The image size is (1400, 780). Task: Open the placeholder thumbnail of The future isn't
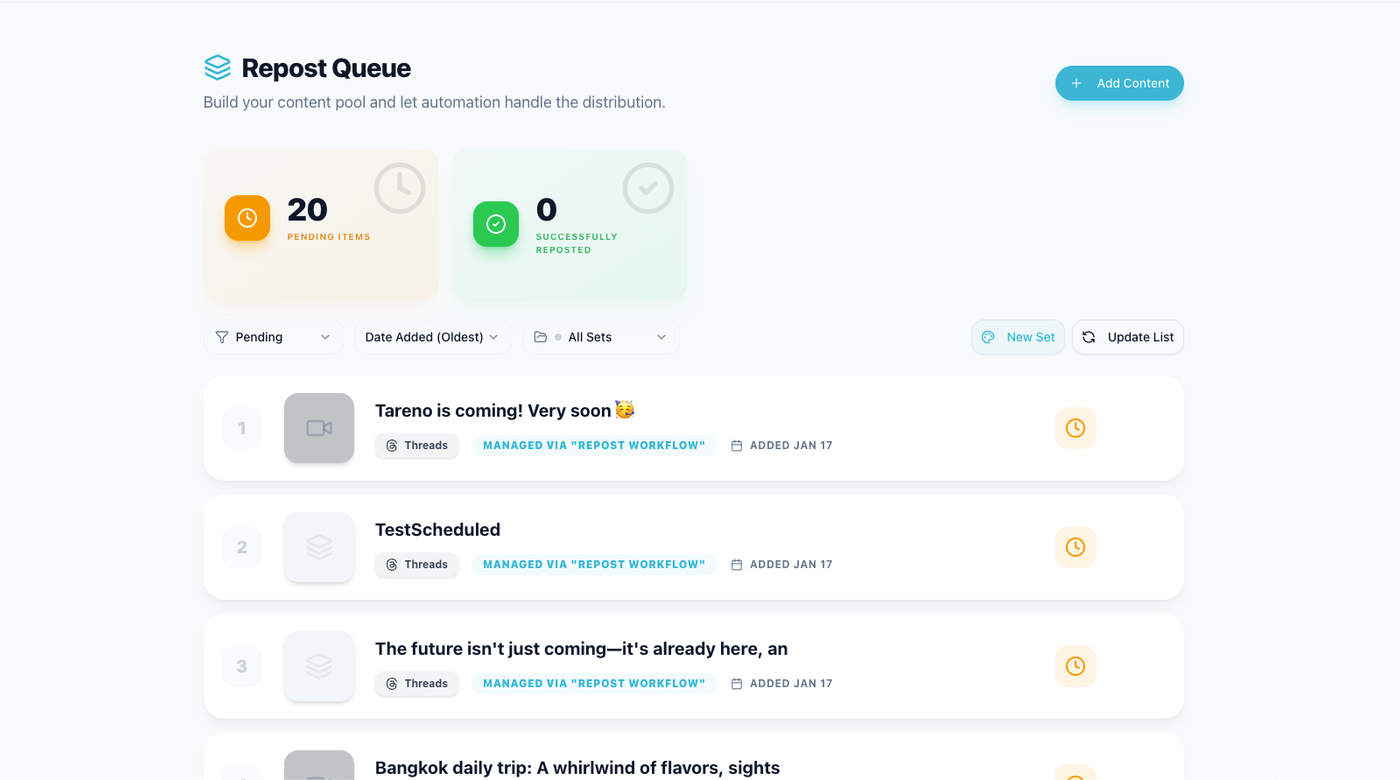tap(319, 666)
